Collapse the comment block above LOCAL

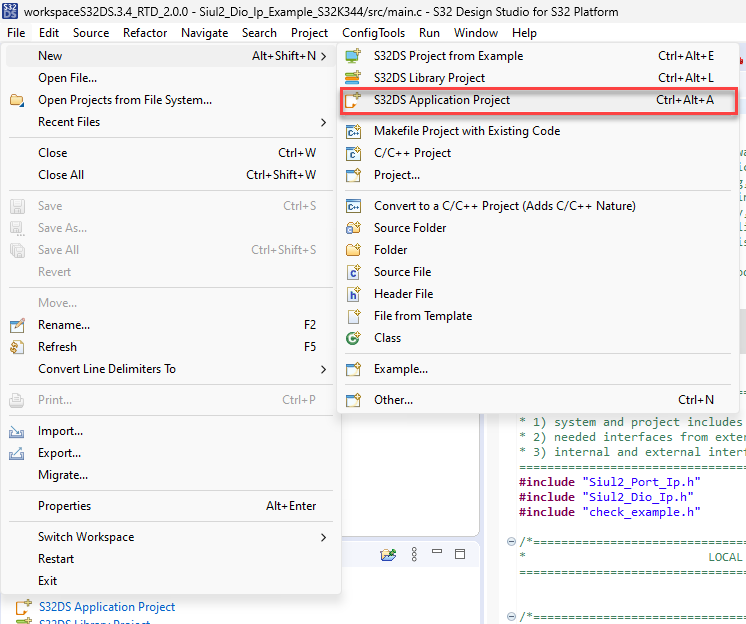point(512,541)
